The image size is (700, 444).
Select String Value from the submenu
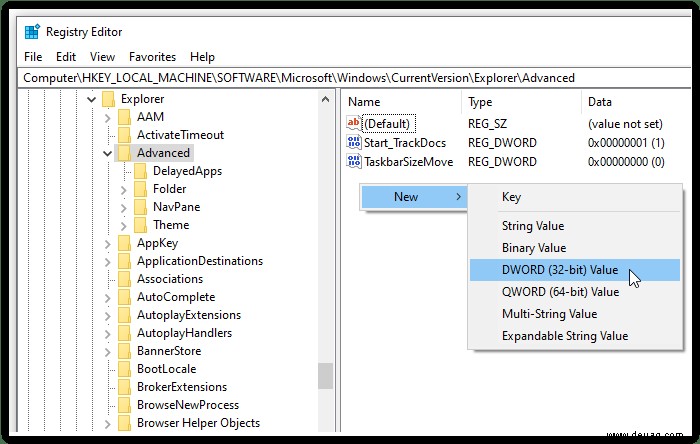pyautogui.click(x=575, y=226)
